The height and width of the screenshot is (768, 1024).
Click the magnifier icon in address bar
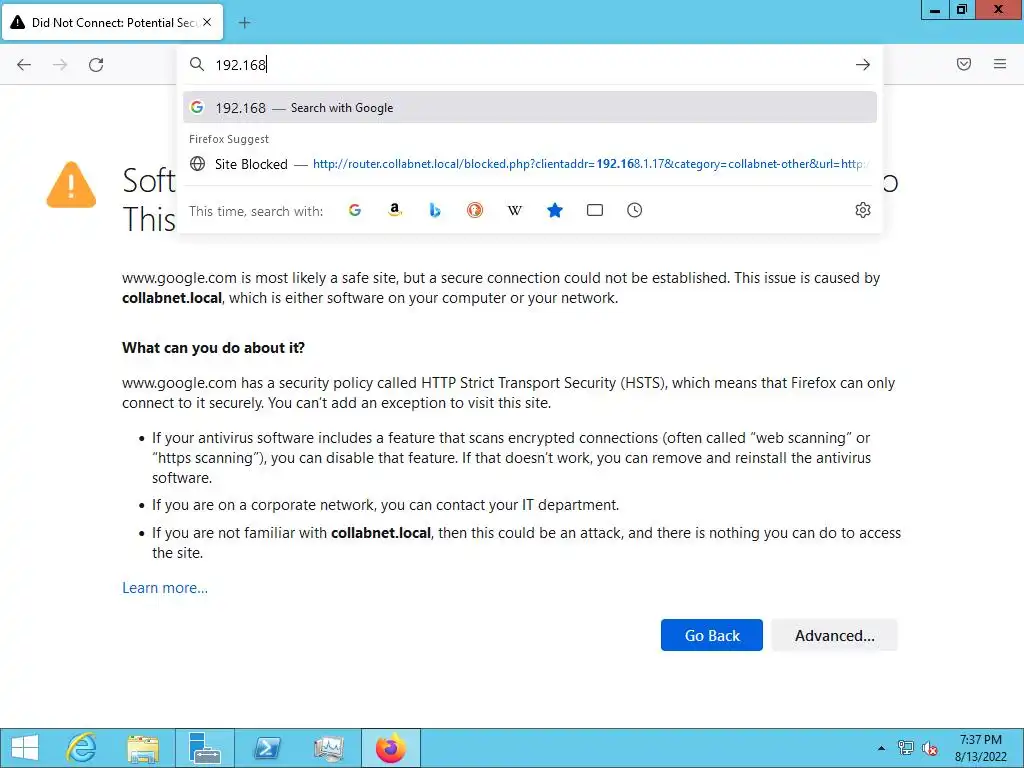(x=197, y=64)
